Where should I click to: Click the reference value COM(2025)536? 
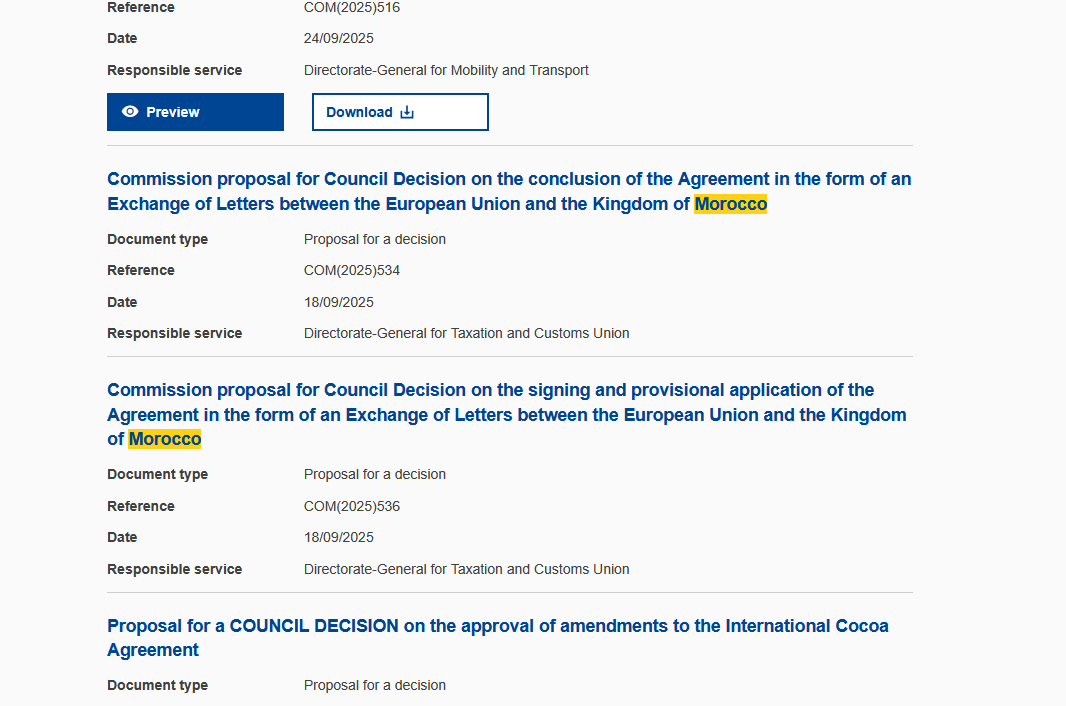pos(352,507)
